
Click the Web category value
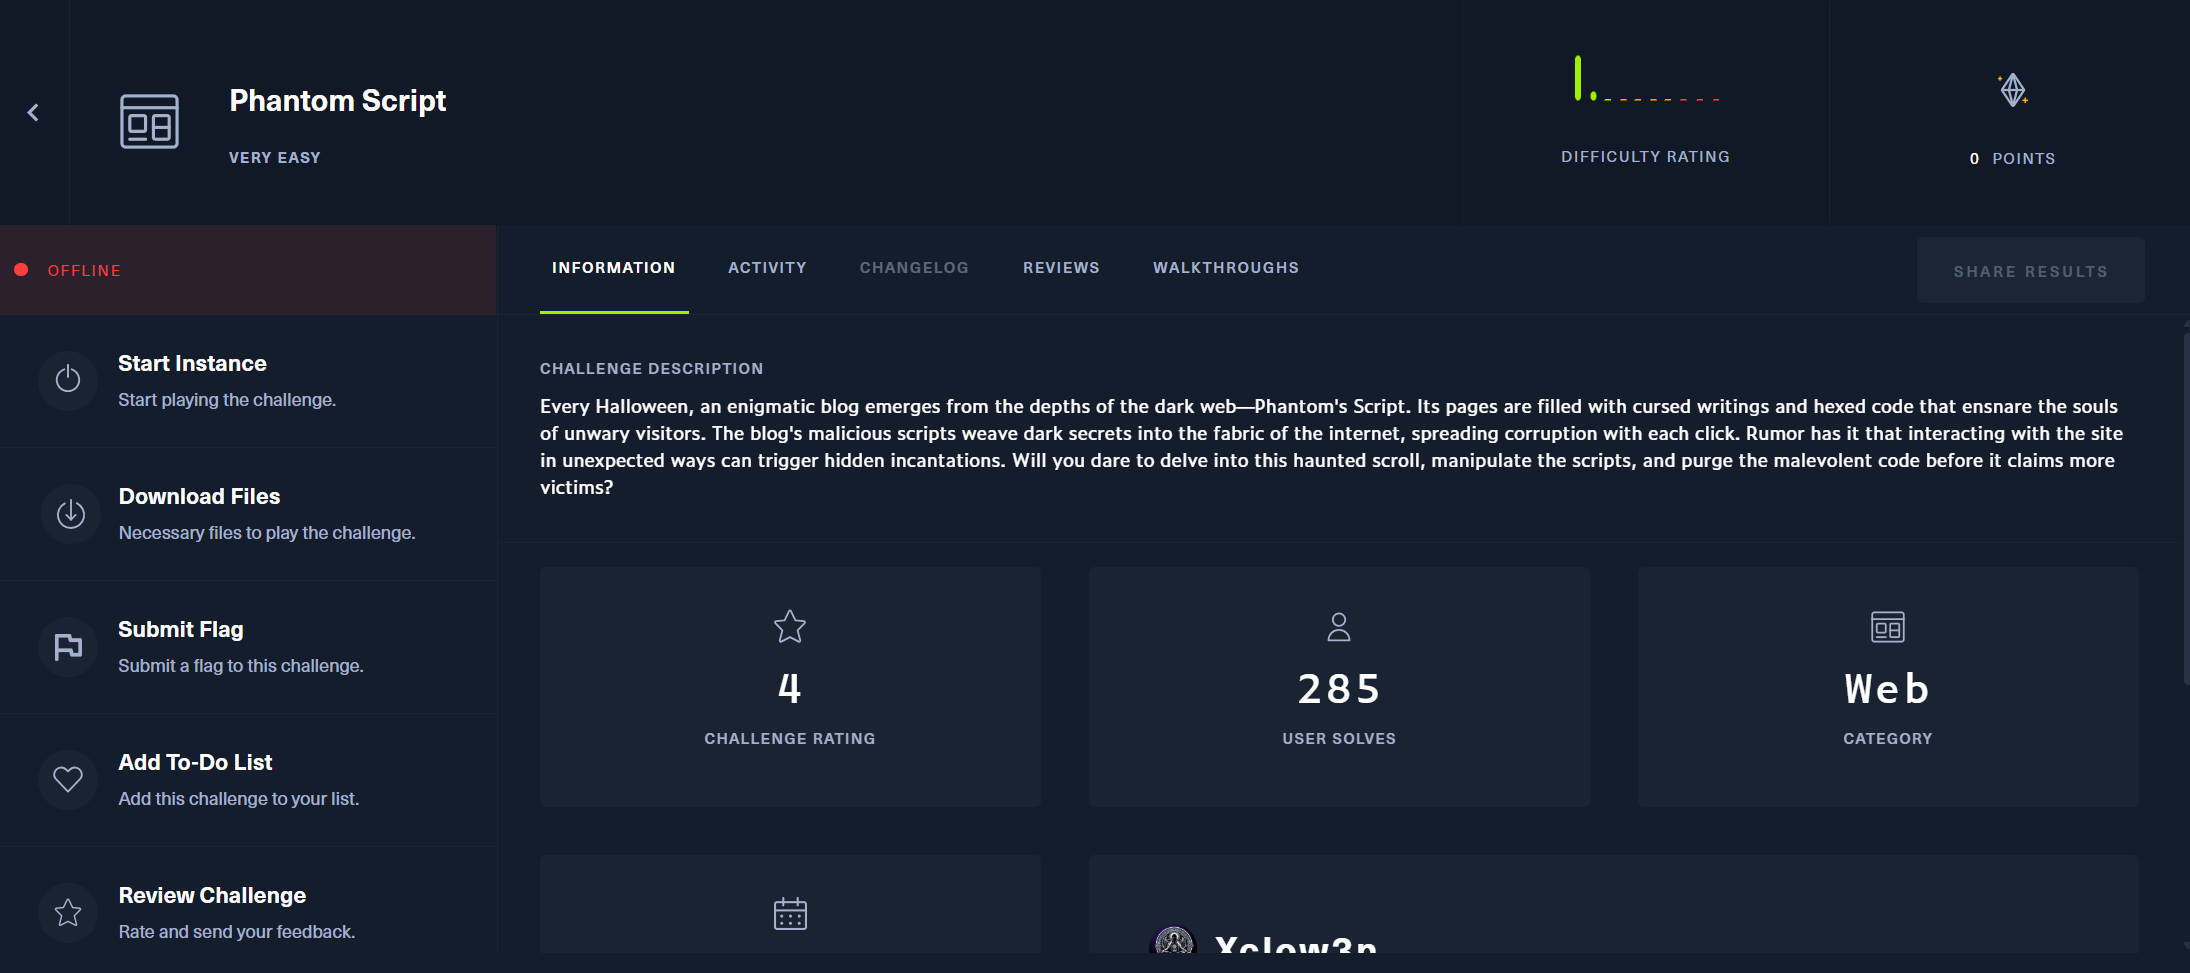tap(1888, 689)
